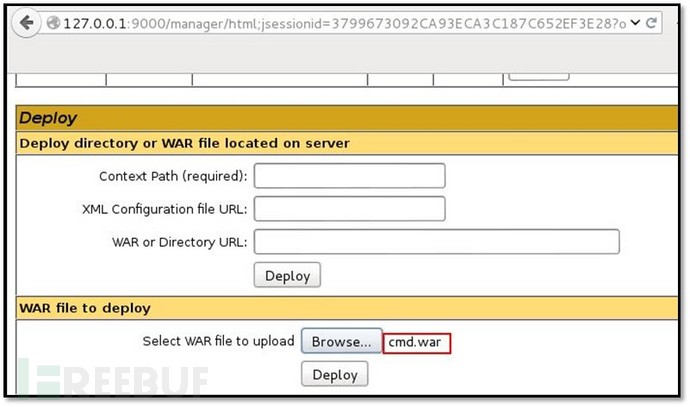Click the browser back arrow button
This screenshot has width=690, height=407.
click(26, 22)
